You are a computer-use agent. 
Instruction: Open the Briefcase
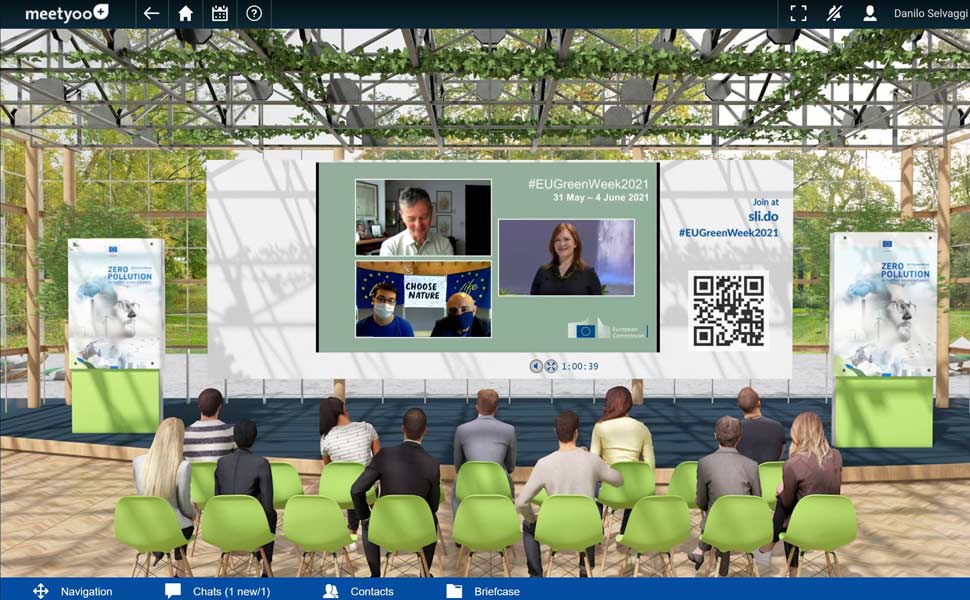pos(483,591)
